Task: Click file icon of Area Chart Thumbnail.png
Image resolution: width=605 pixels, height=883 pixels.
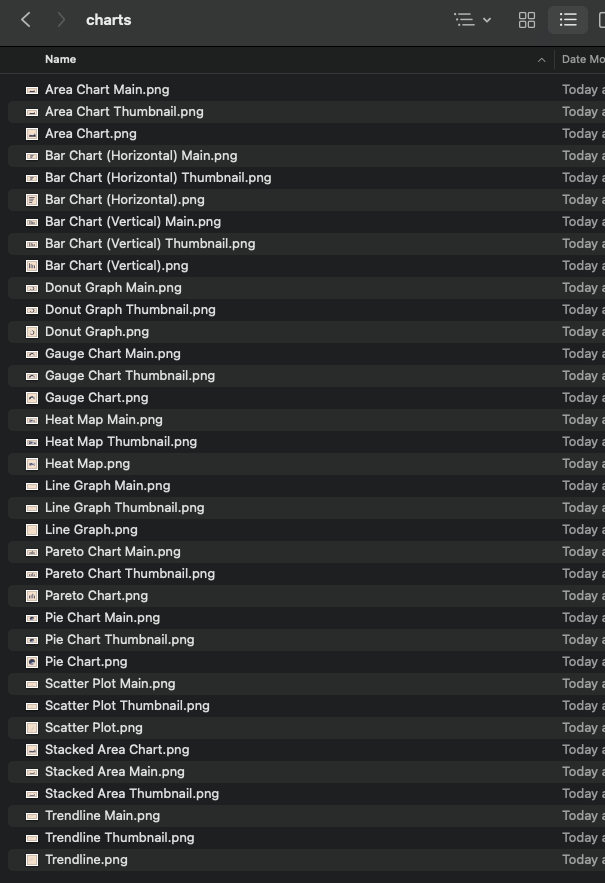Action: coord(32,112)
